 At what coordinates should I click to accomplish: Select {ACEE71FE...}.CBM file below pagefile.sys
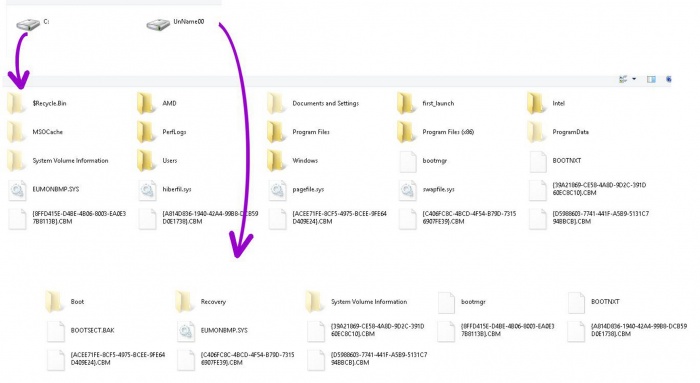pyautogui.click(x=328, y=218)
